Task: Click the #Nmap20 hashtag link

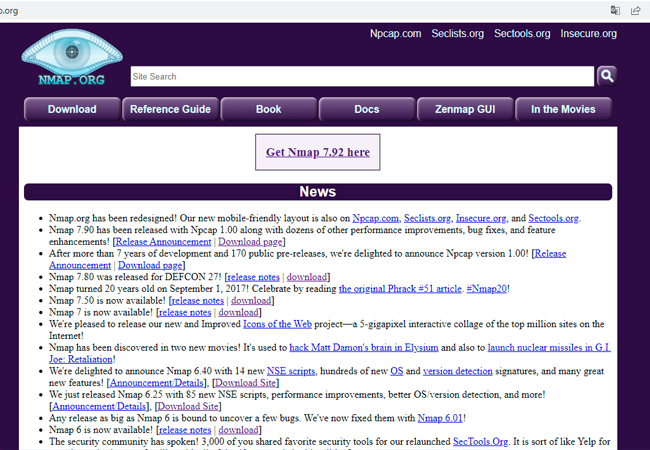Action: pos(487,289)
